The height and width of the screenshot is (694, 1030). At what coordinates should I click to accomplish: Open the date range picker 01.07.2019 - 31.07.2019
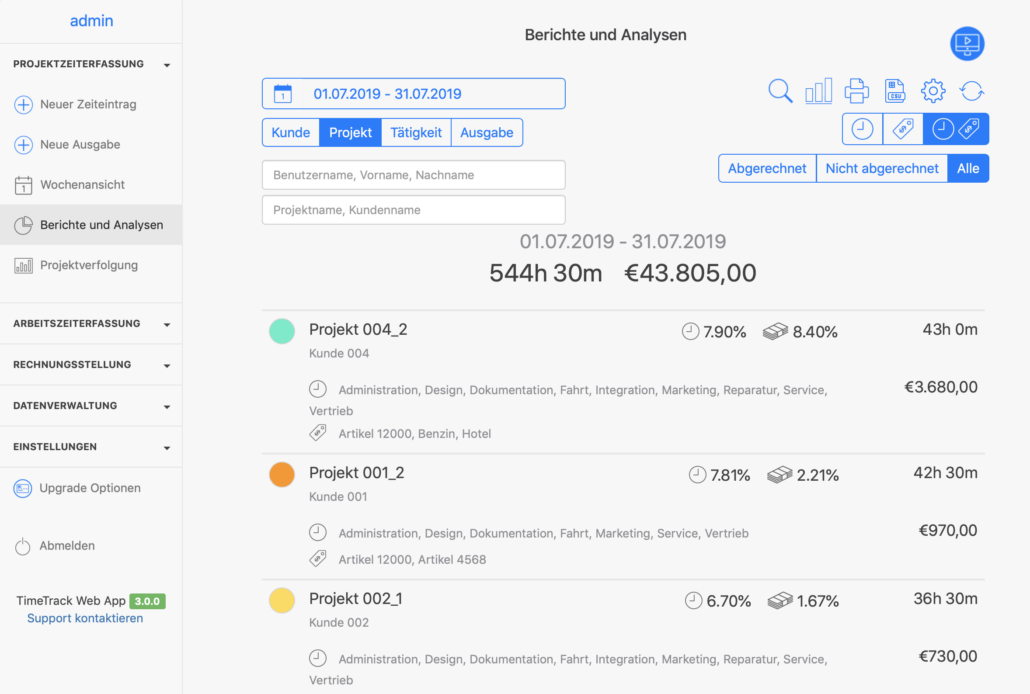click(x=414, y=93)
